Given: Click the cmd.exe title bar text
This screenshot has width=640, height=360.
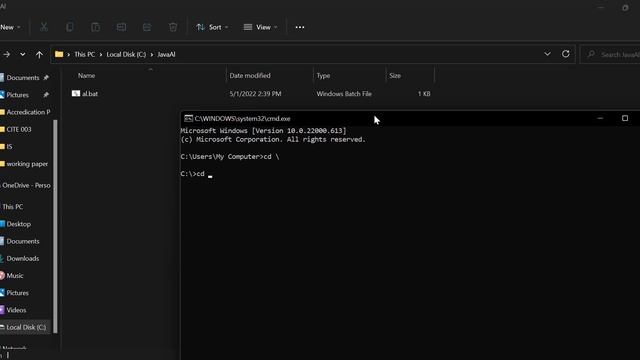Looking at the screenshot, I should (x=242, y=118).
